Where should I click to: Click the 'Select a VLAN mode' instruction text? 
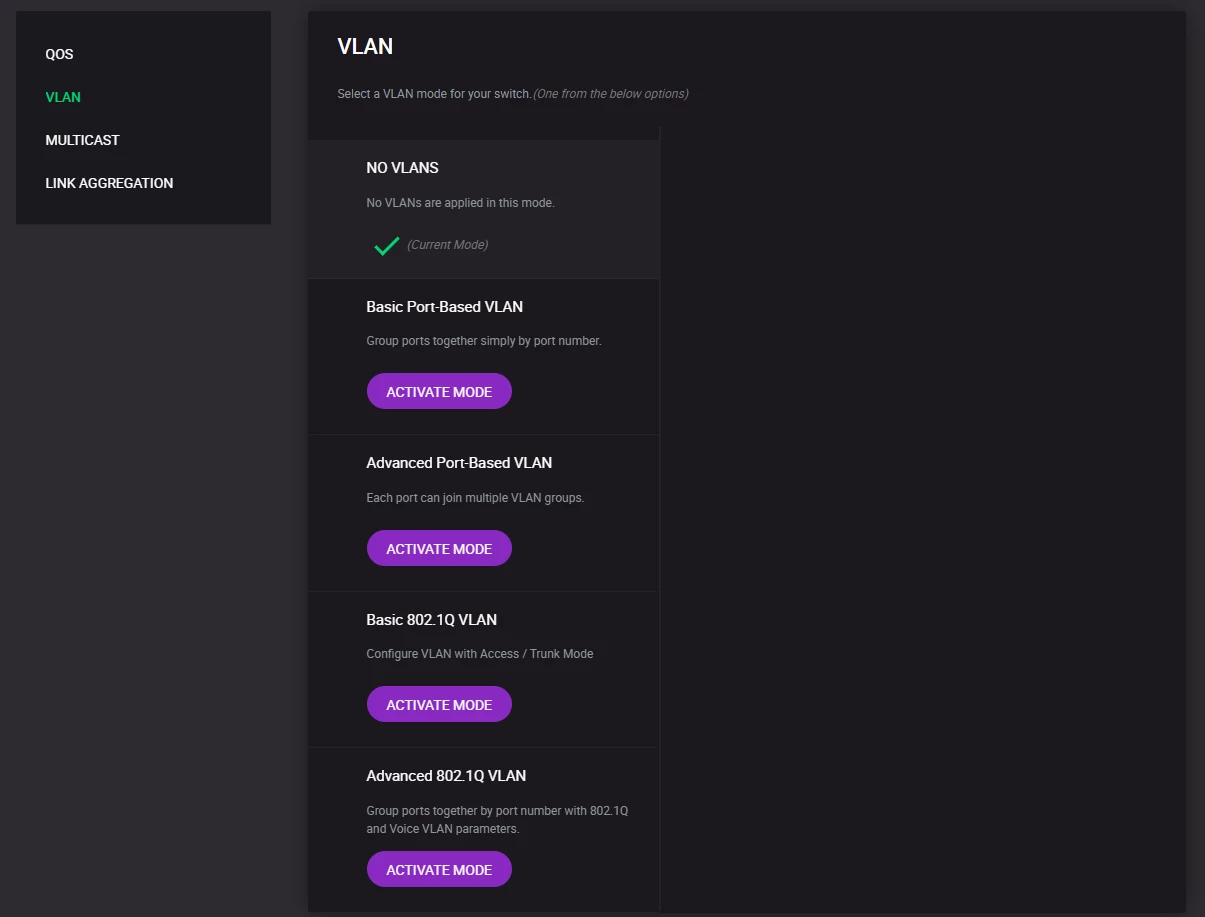(434, 94)
